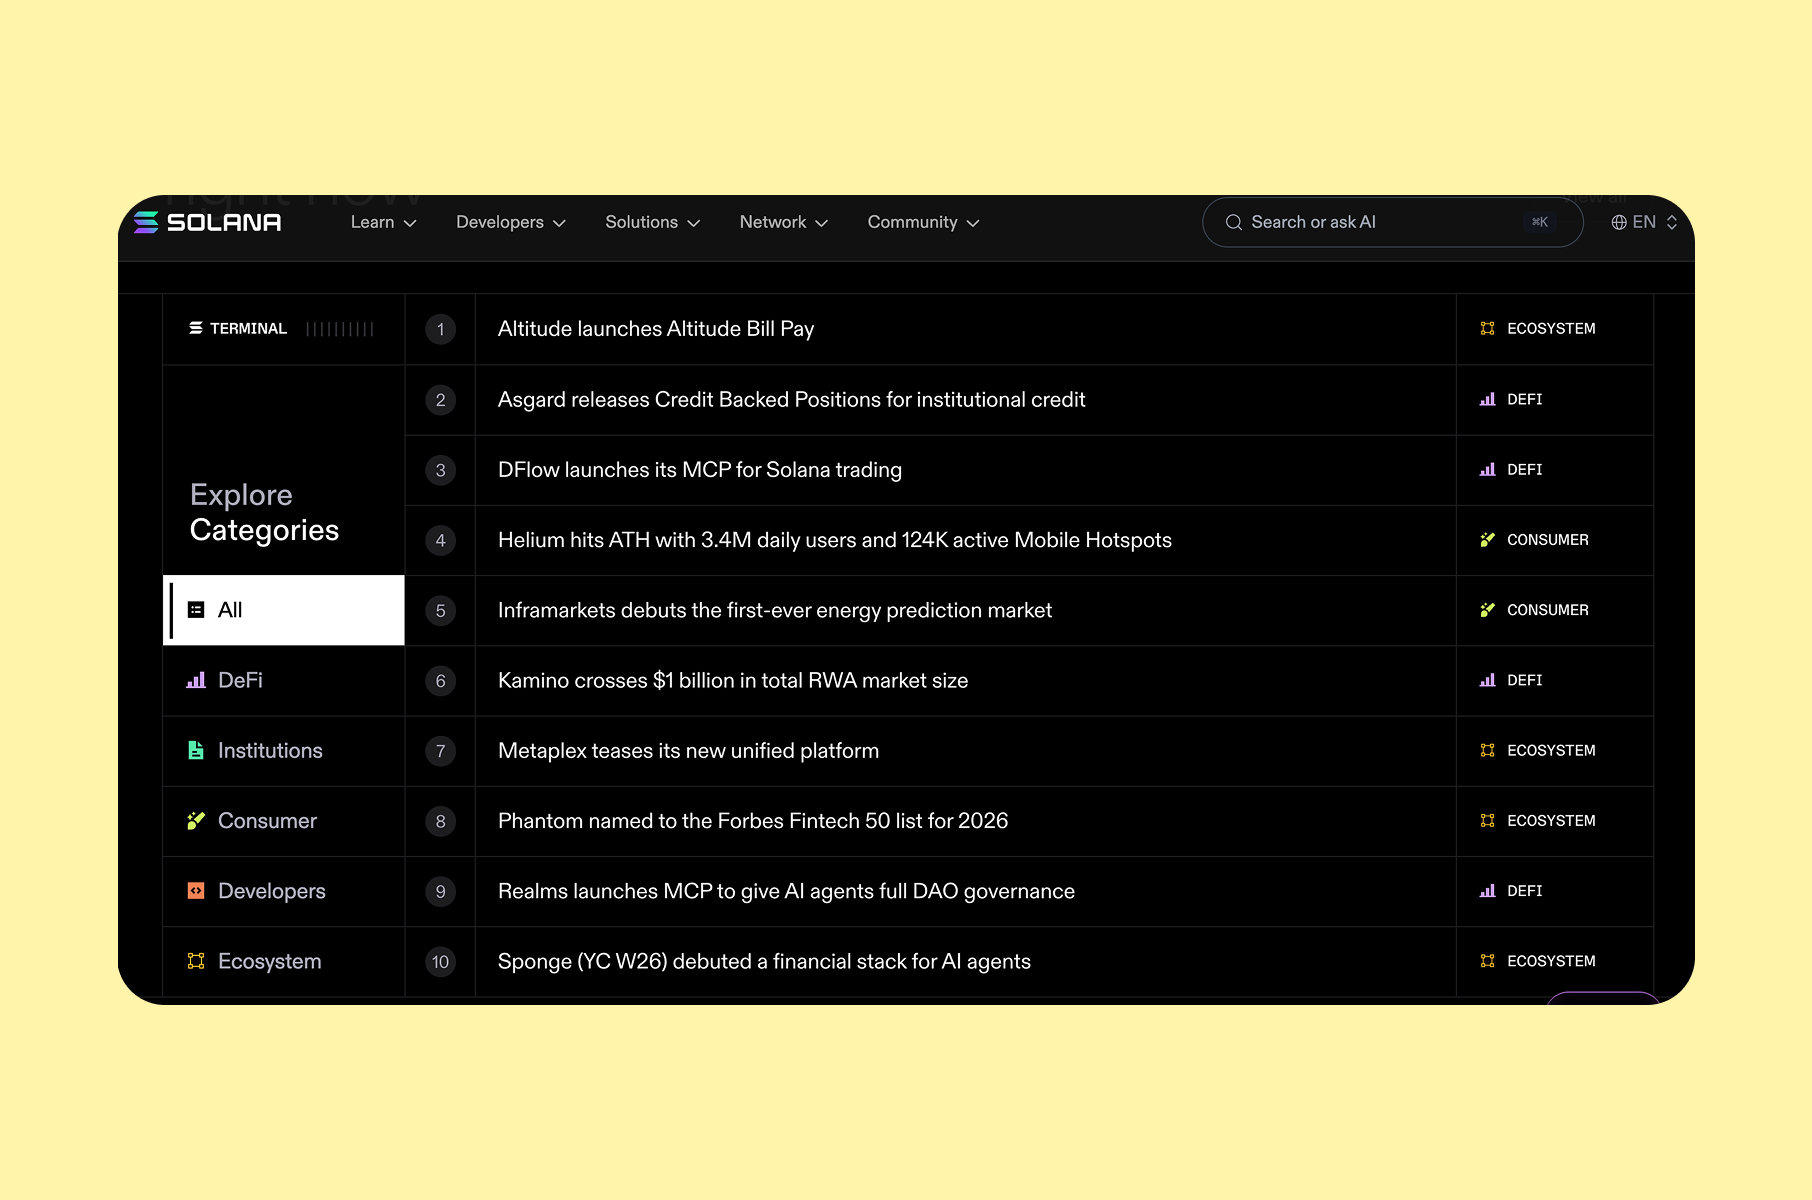Image resolution: width=1812 pixels, height=1200 pixels.
Task: Click the Search or ask AI field
Action: pyautogui.click(x=1390, y=222)
